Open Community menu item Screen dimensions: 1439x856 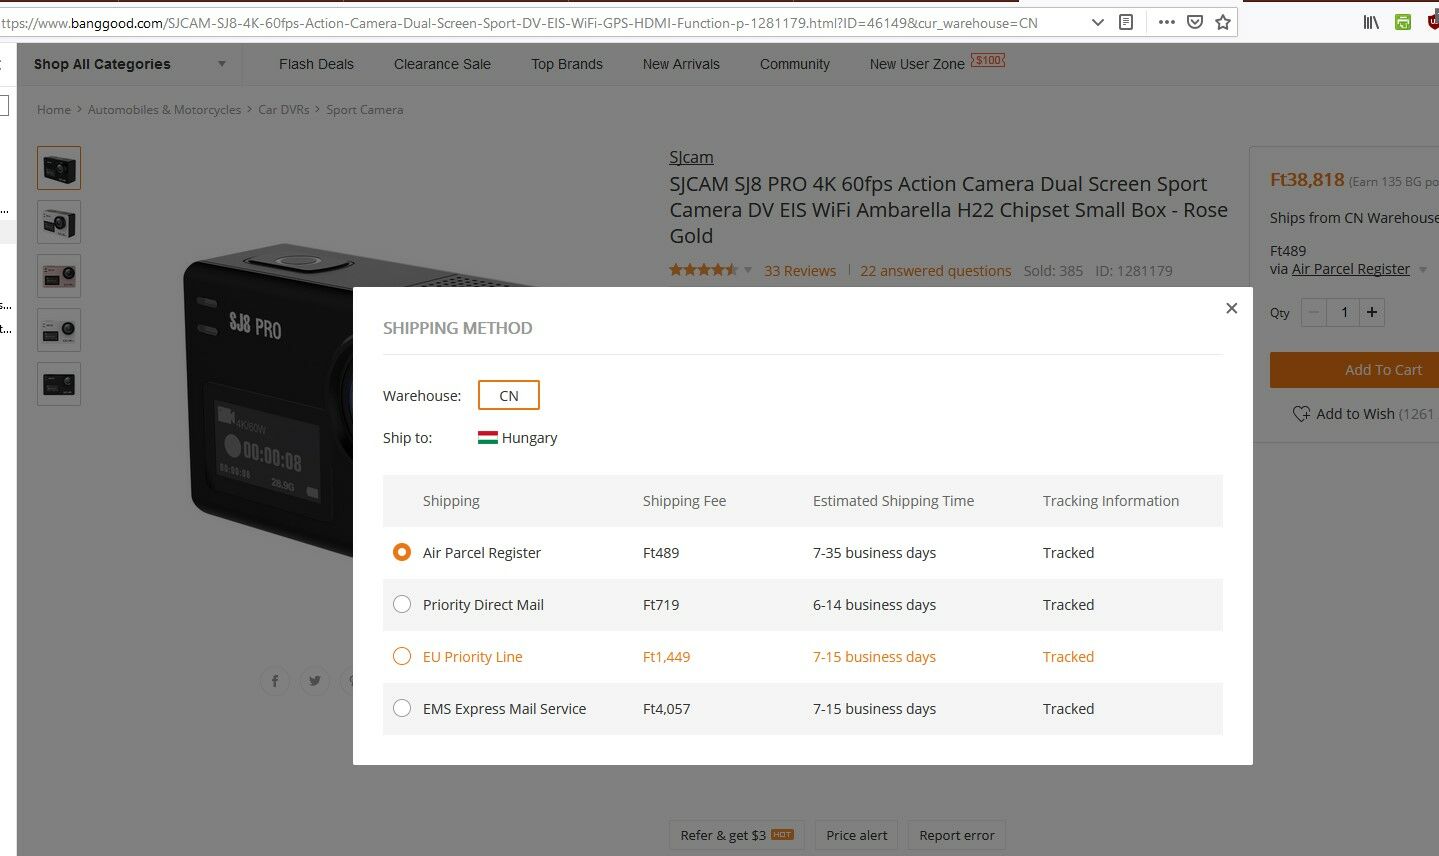[x=795, y=64]
